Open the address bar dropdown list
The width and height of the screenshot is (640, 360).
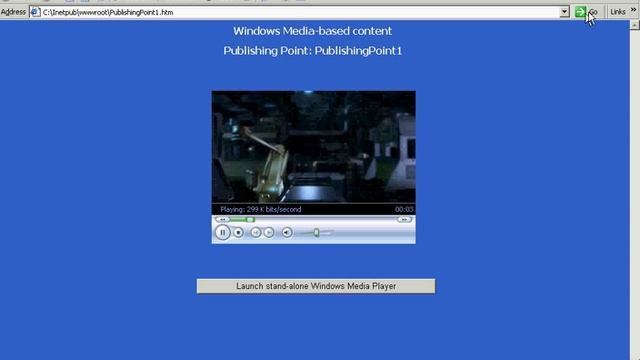[564, 12]
